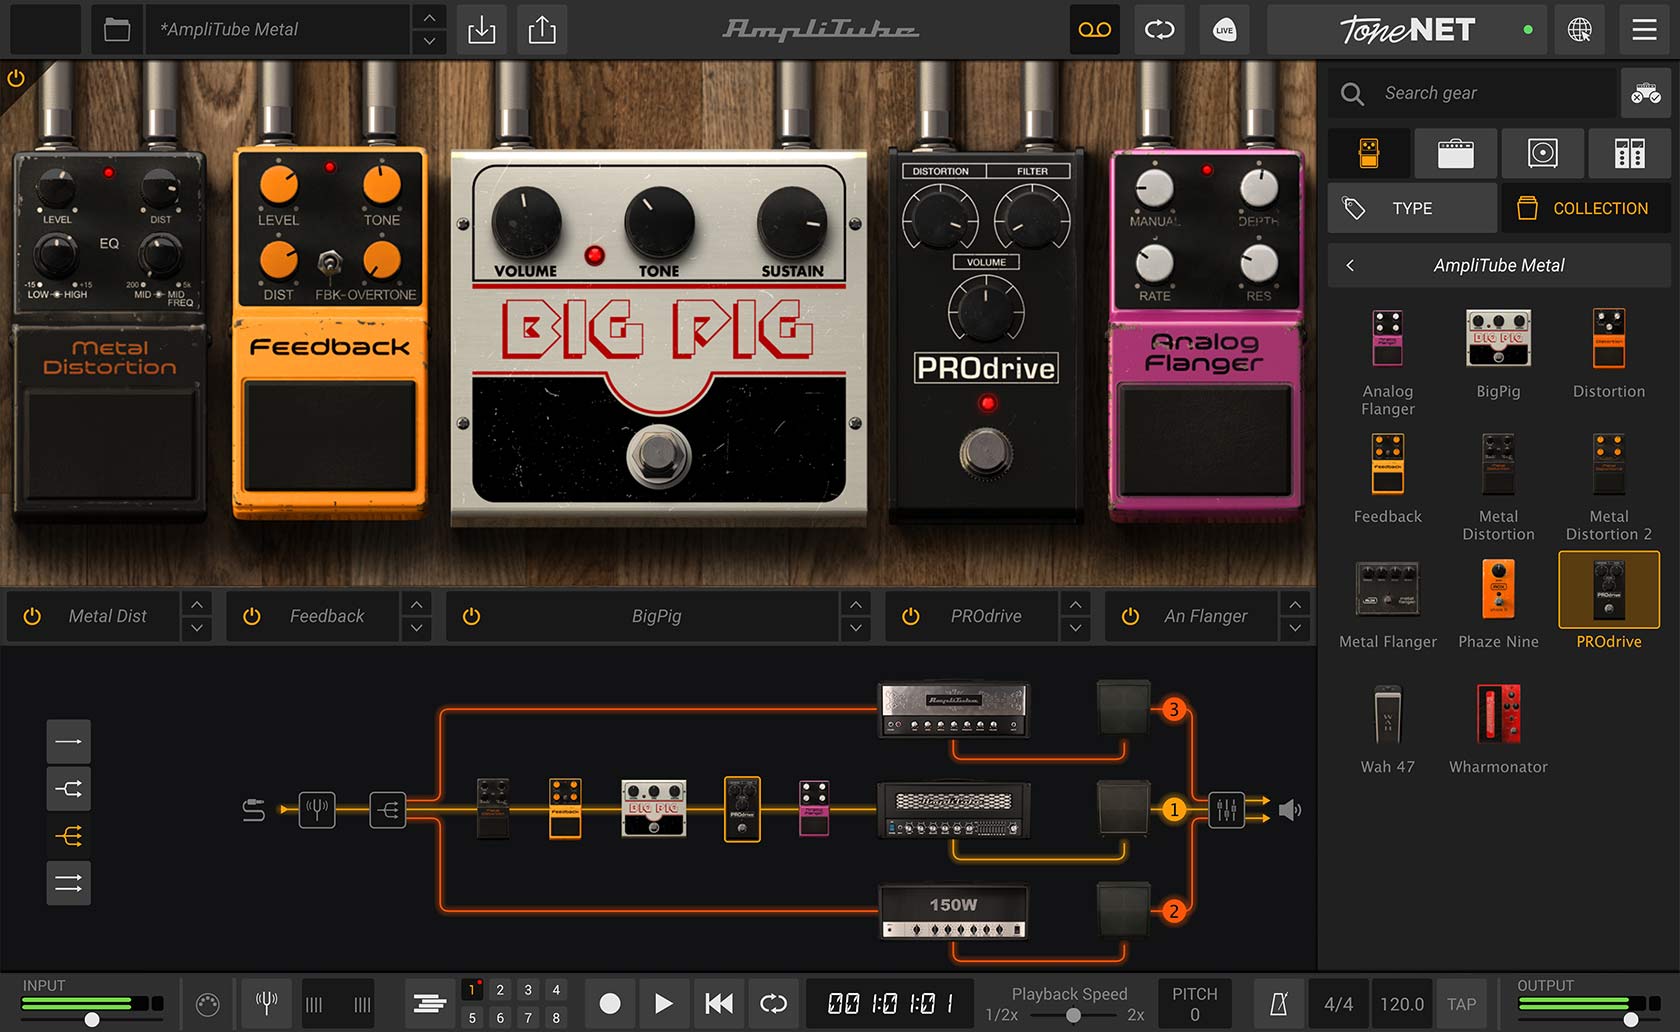Open the globe web icon
This screenshot has height=1032, width=1680.
1579,30
